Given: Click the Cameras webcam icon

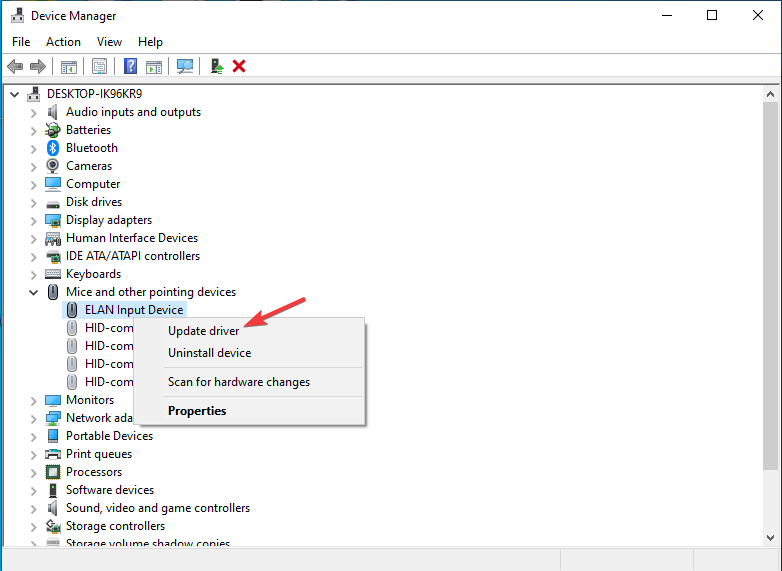Looking at the screenshot, I should [52, 166].
